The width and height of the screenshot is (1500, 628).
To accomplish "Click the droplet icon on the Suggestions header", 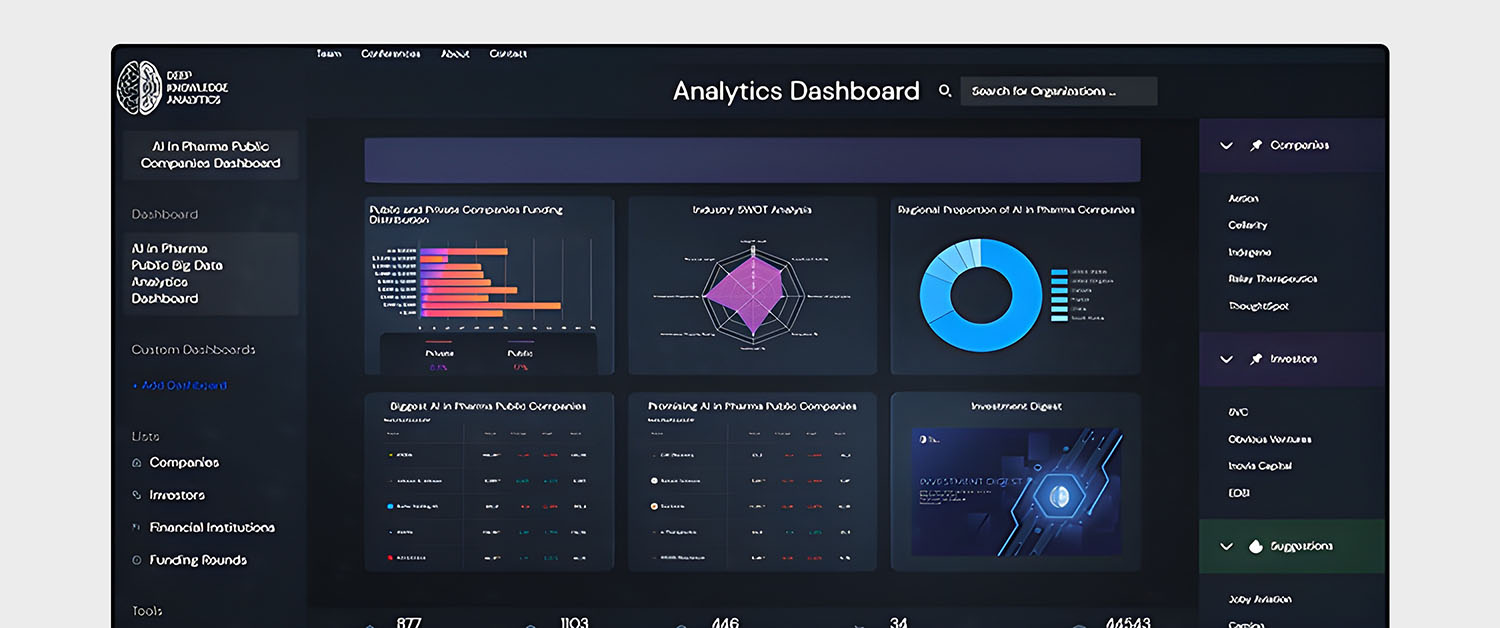I will [x=1258, y=546].
